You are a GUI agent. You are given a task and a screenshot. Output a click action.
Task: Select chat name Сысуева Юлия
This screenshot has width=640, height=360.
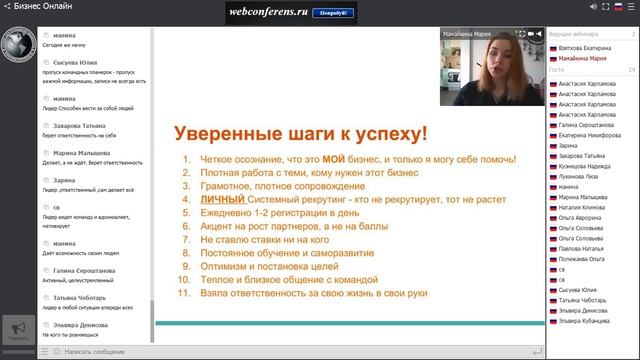75,63
